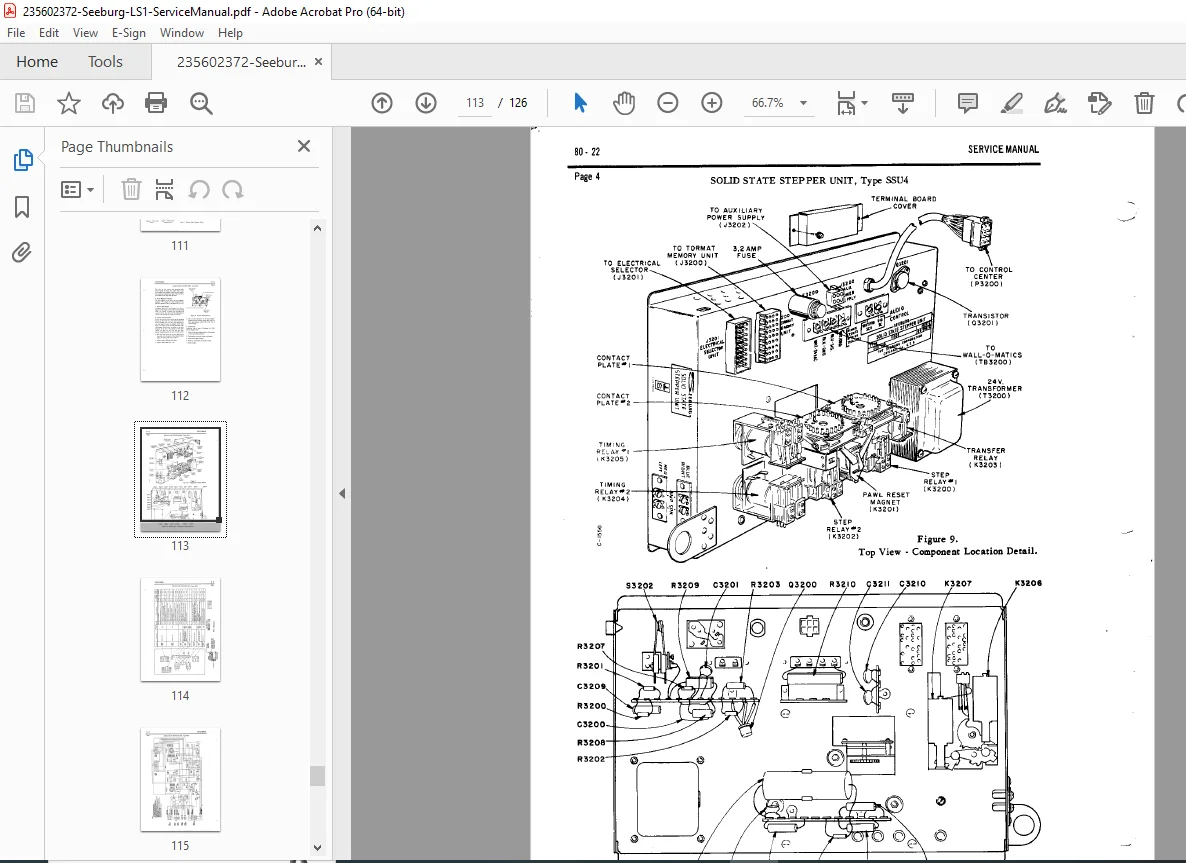The width and height of the screenshot is (1186, 863).
Task: Click the 'Page Thumbnails' panel title
Action: coord(116,147)
